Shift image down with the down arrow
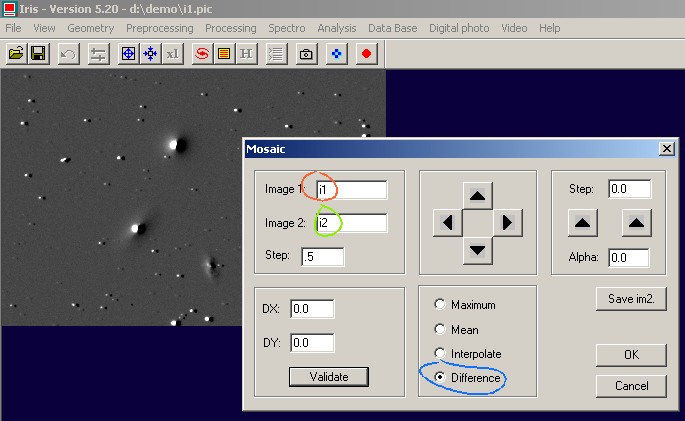 (477, 250)
